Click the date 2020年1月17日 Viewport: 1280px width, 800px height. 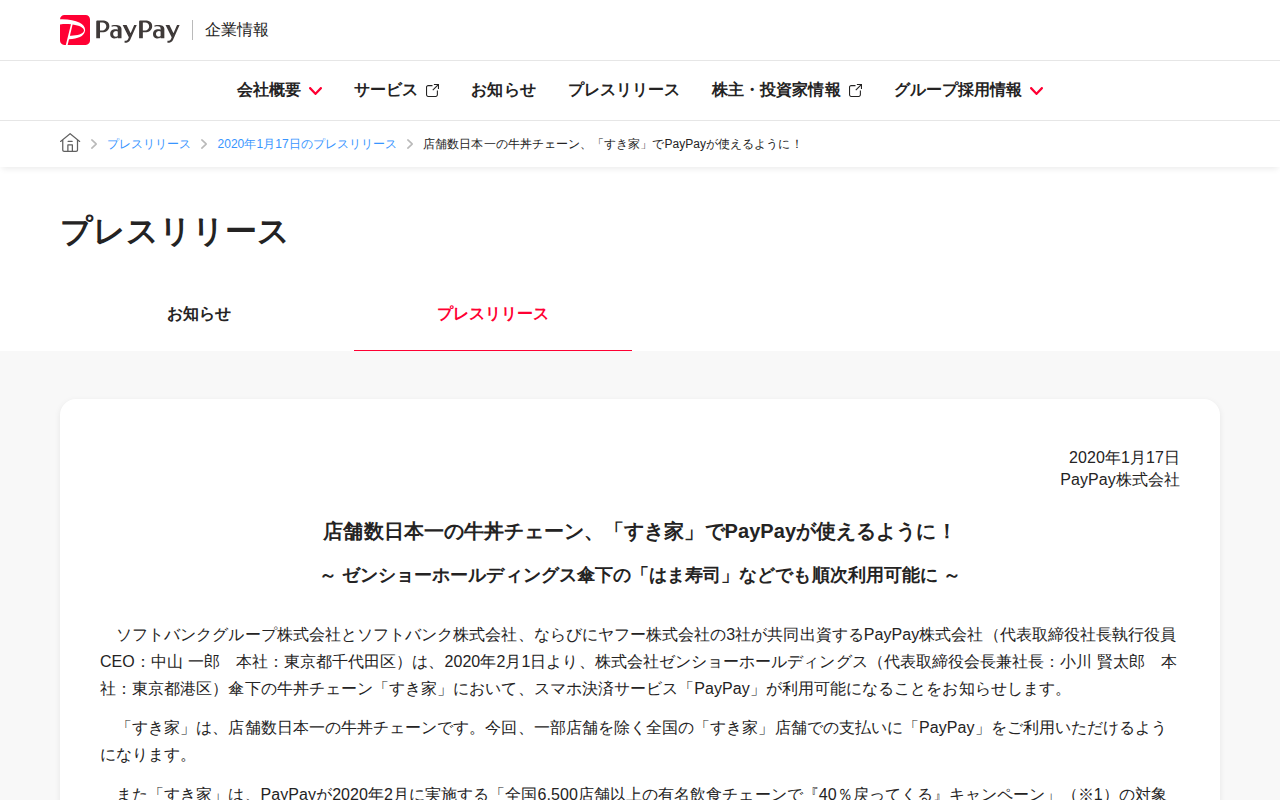[x=1124, y=457]
